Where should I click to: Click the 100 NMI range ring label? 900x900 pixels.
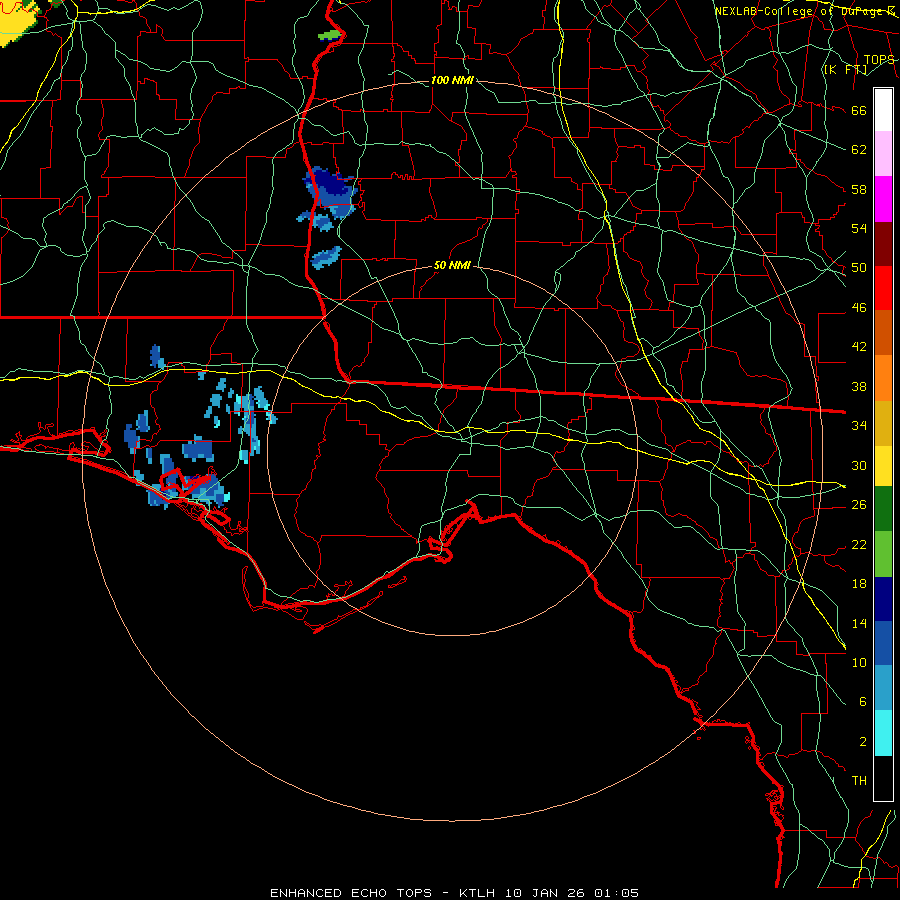[452, 80]
